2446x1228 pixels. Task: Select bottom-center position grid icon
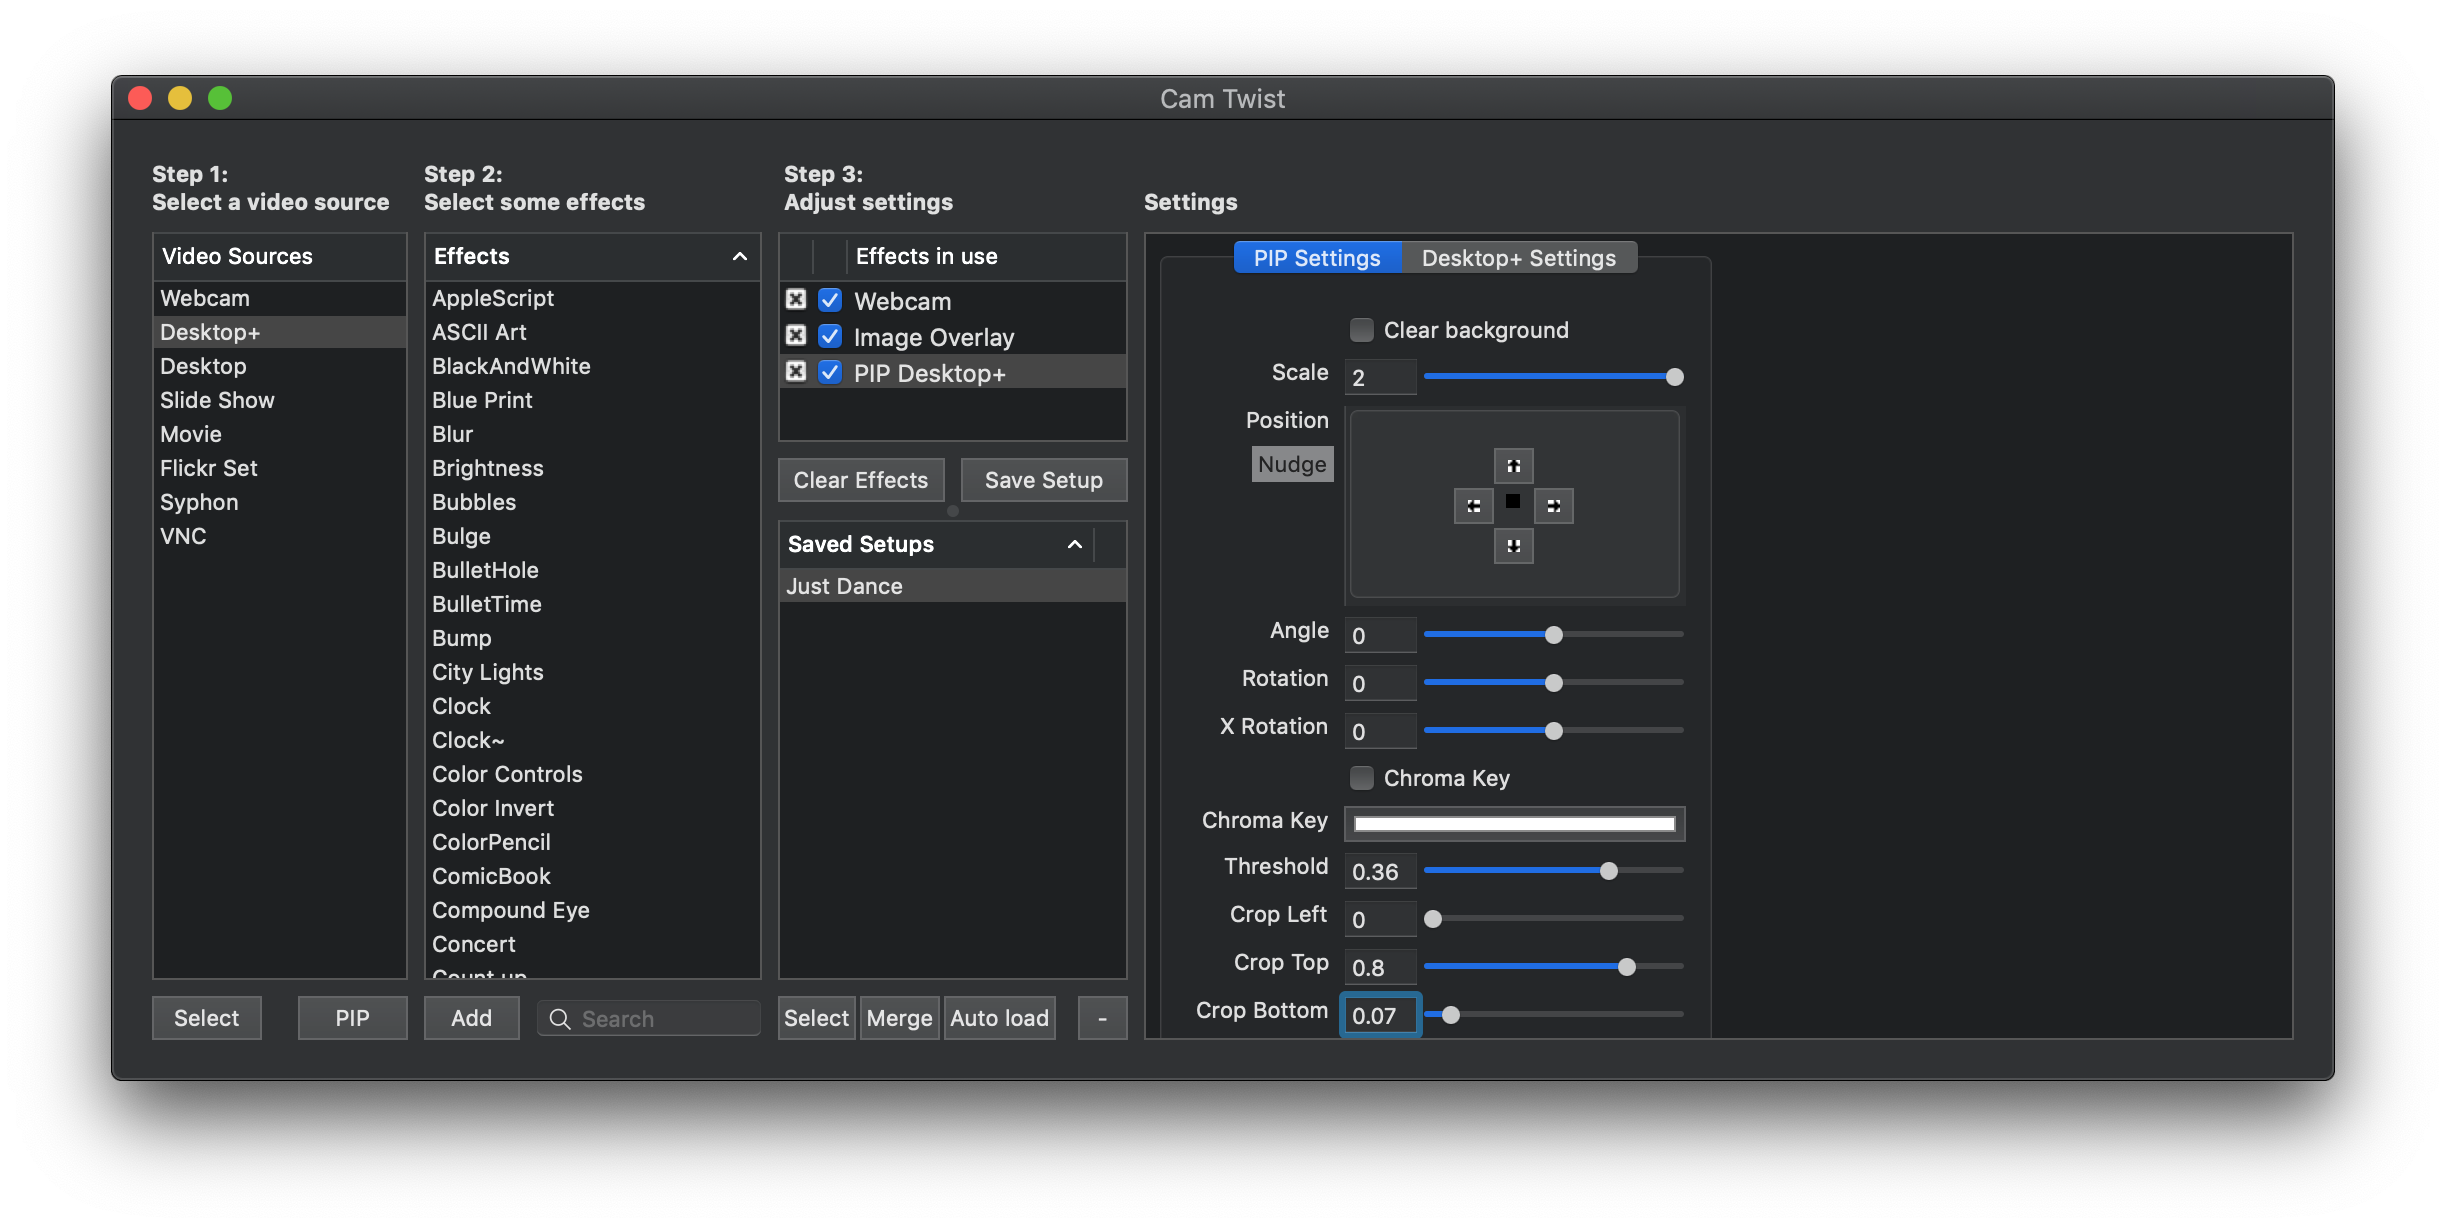pyautogui.click(x=1513, y=545)
